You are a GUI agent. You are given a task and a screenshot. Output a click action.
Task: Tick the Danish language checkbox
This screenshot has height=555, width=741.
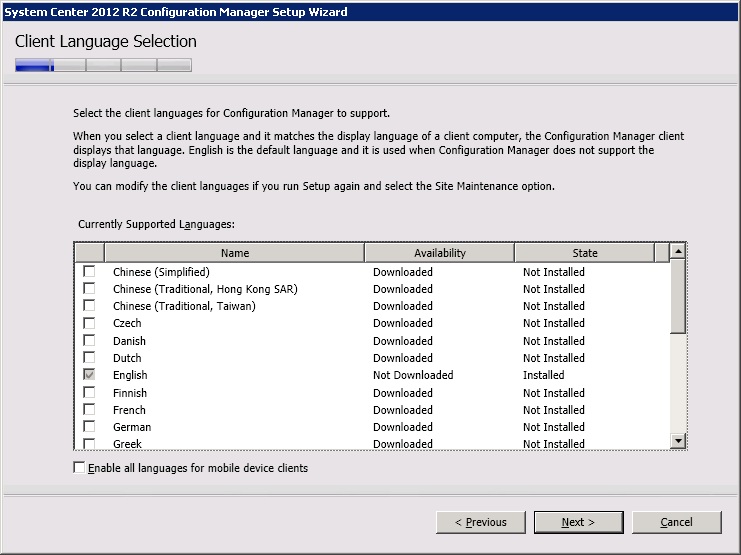tap(90, 341)
